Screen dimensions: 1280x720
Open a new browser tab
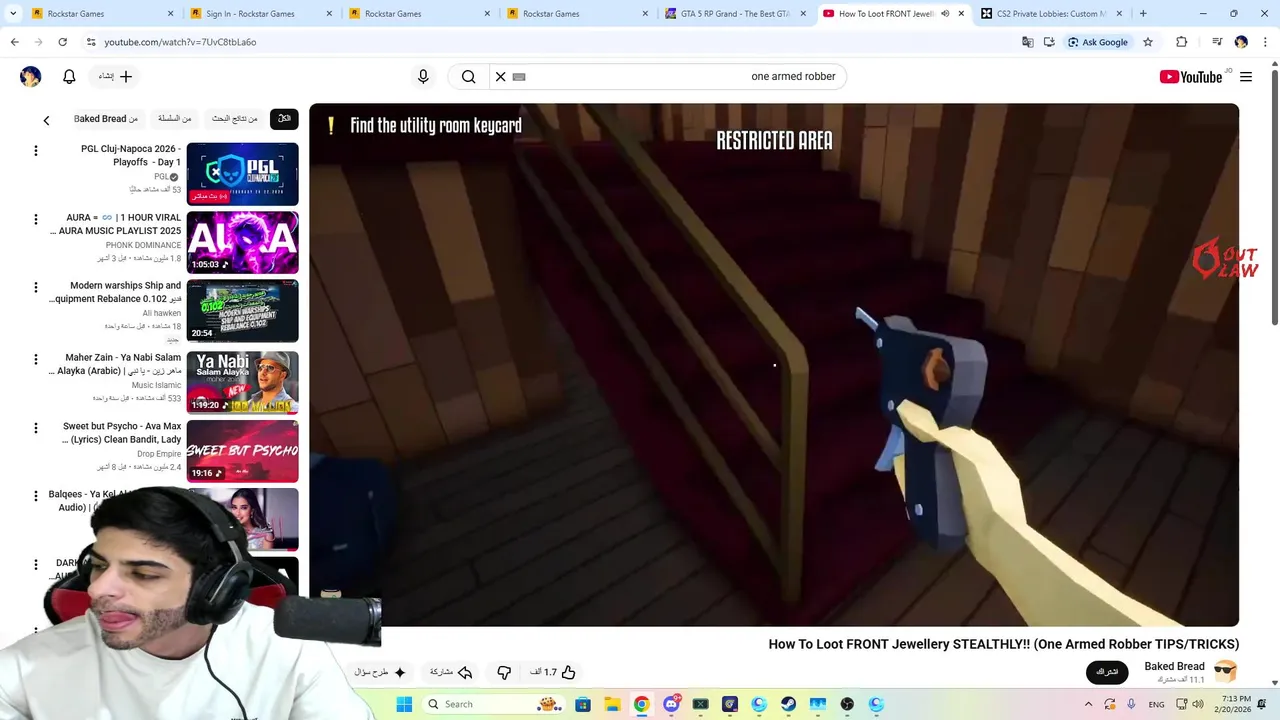1143,14
